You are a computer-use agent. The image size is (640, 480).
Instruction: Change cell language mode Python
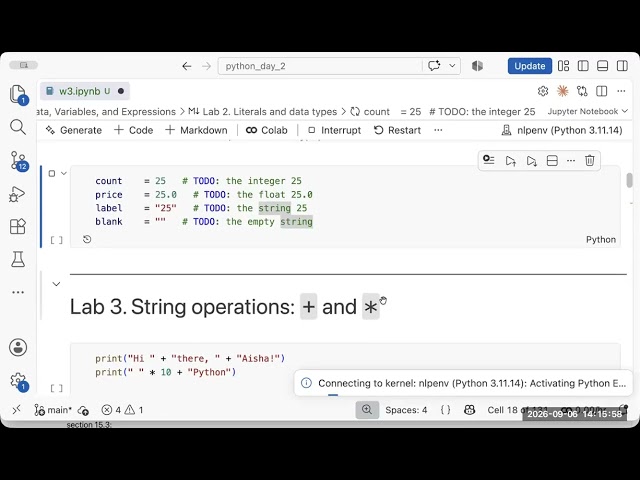click(601, 240)
